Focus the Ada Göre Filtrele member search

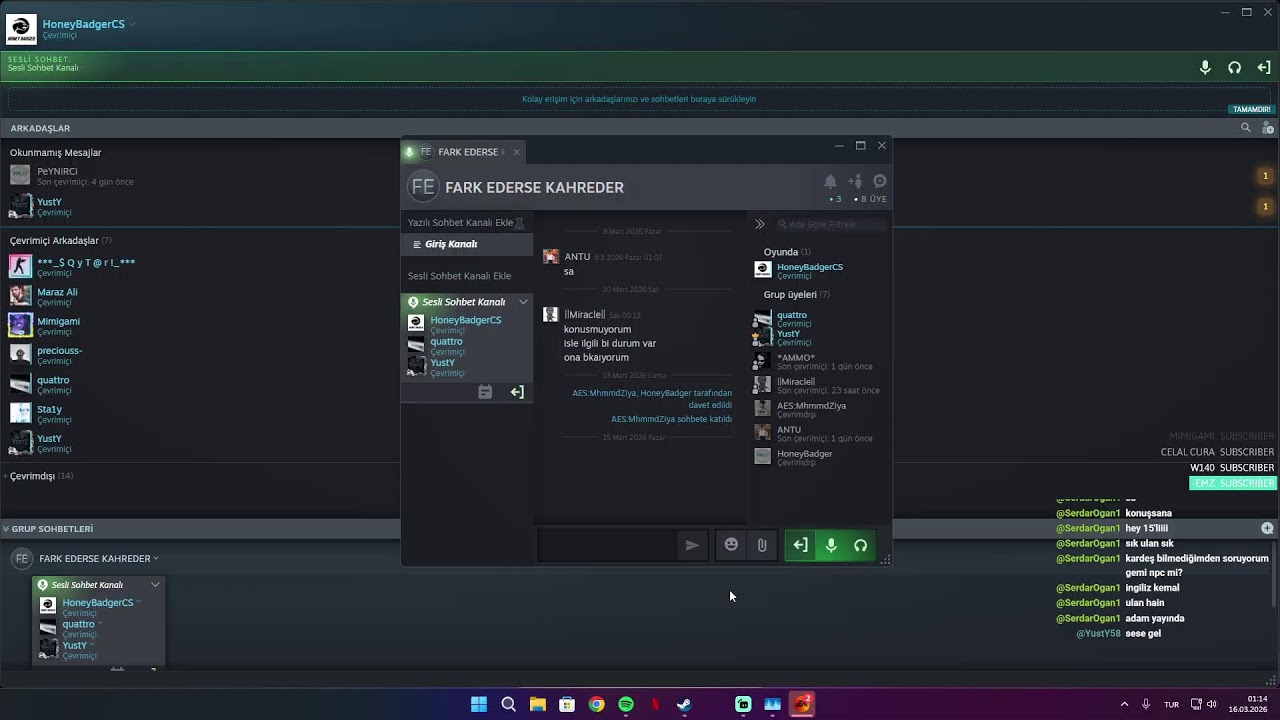click(831, 224)
